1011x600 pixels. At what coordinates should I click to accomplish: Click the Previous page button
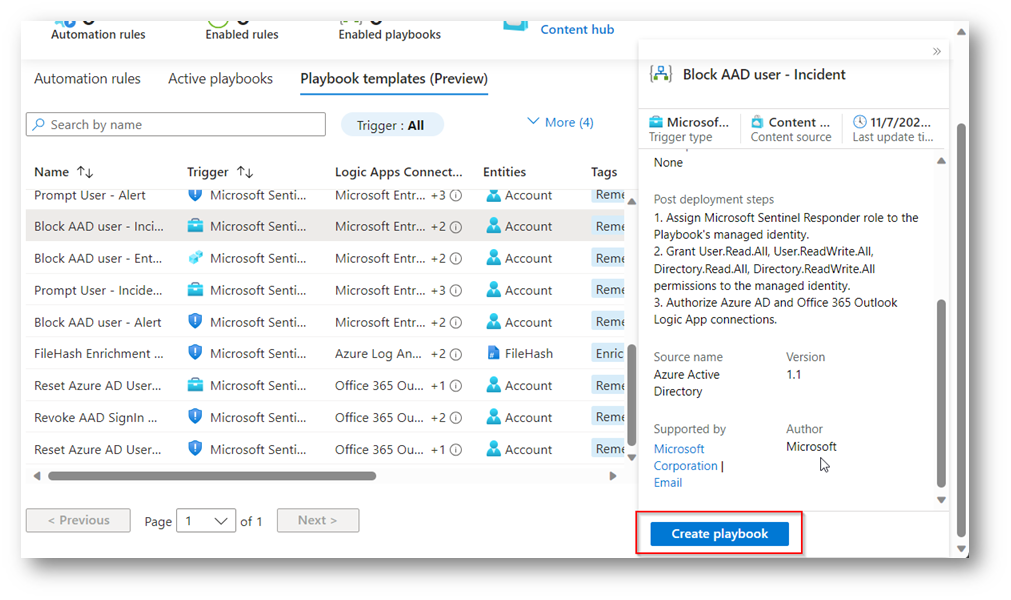[79, 520]
